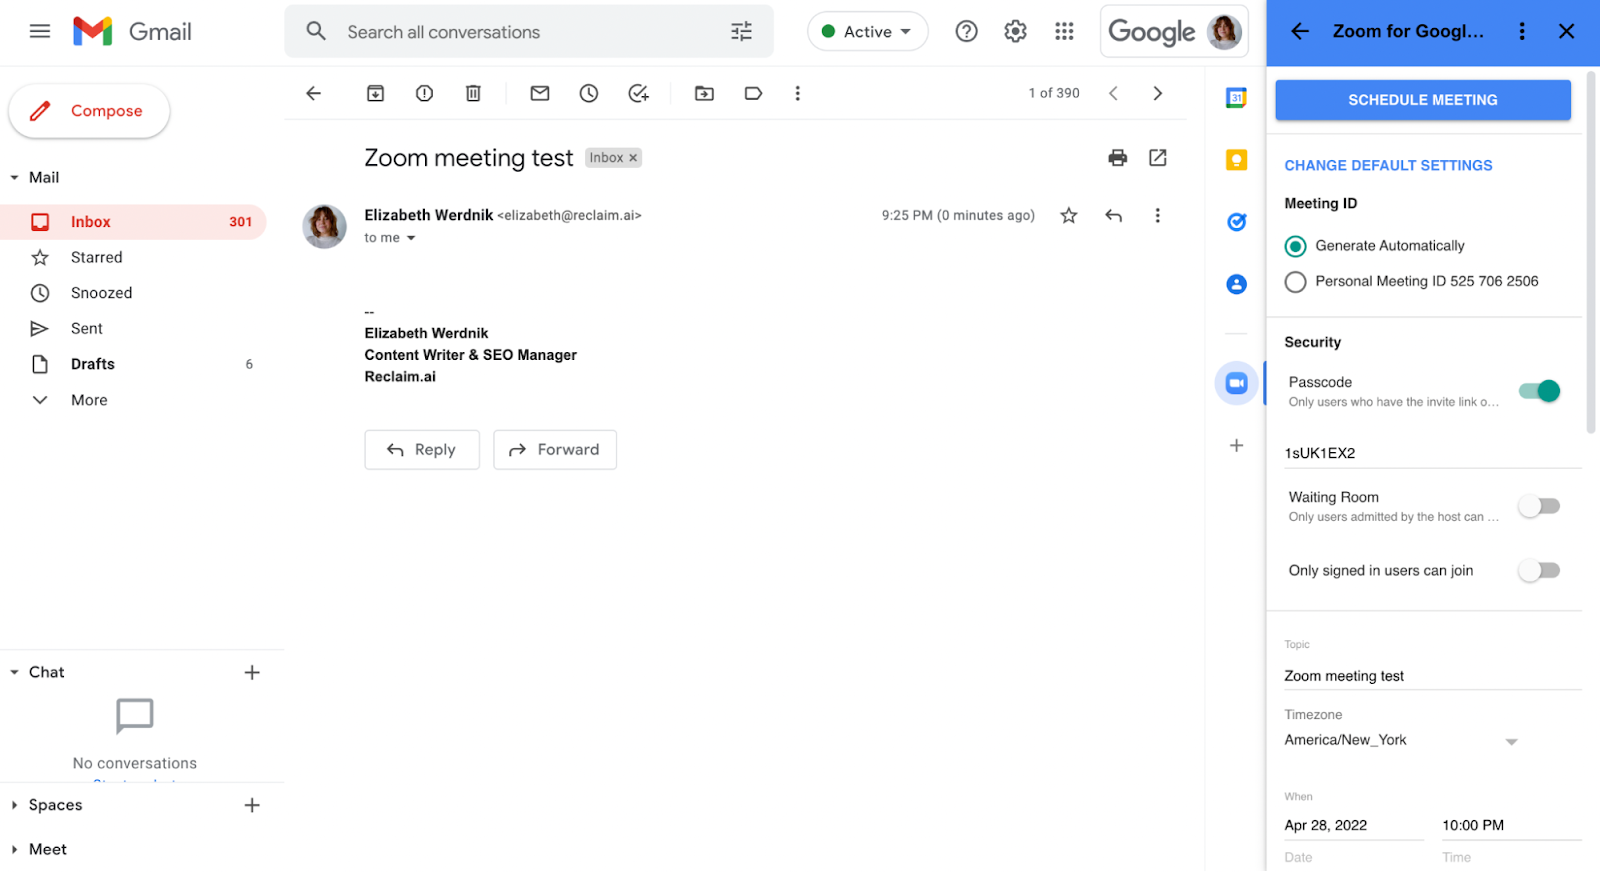Apply a label to this email
This screenshot has width=1600, height=872.
click(753, 93)
